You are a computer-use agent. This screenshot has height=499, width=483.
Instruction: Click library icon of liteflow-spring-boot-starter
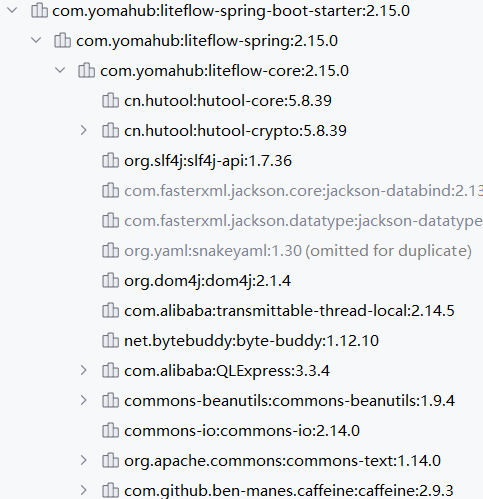(39, 10)
